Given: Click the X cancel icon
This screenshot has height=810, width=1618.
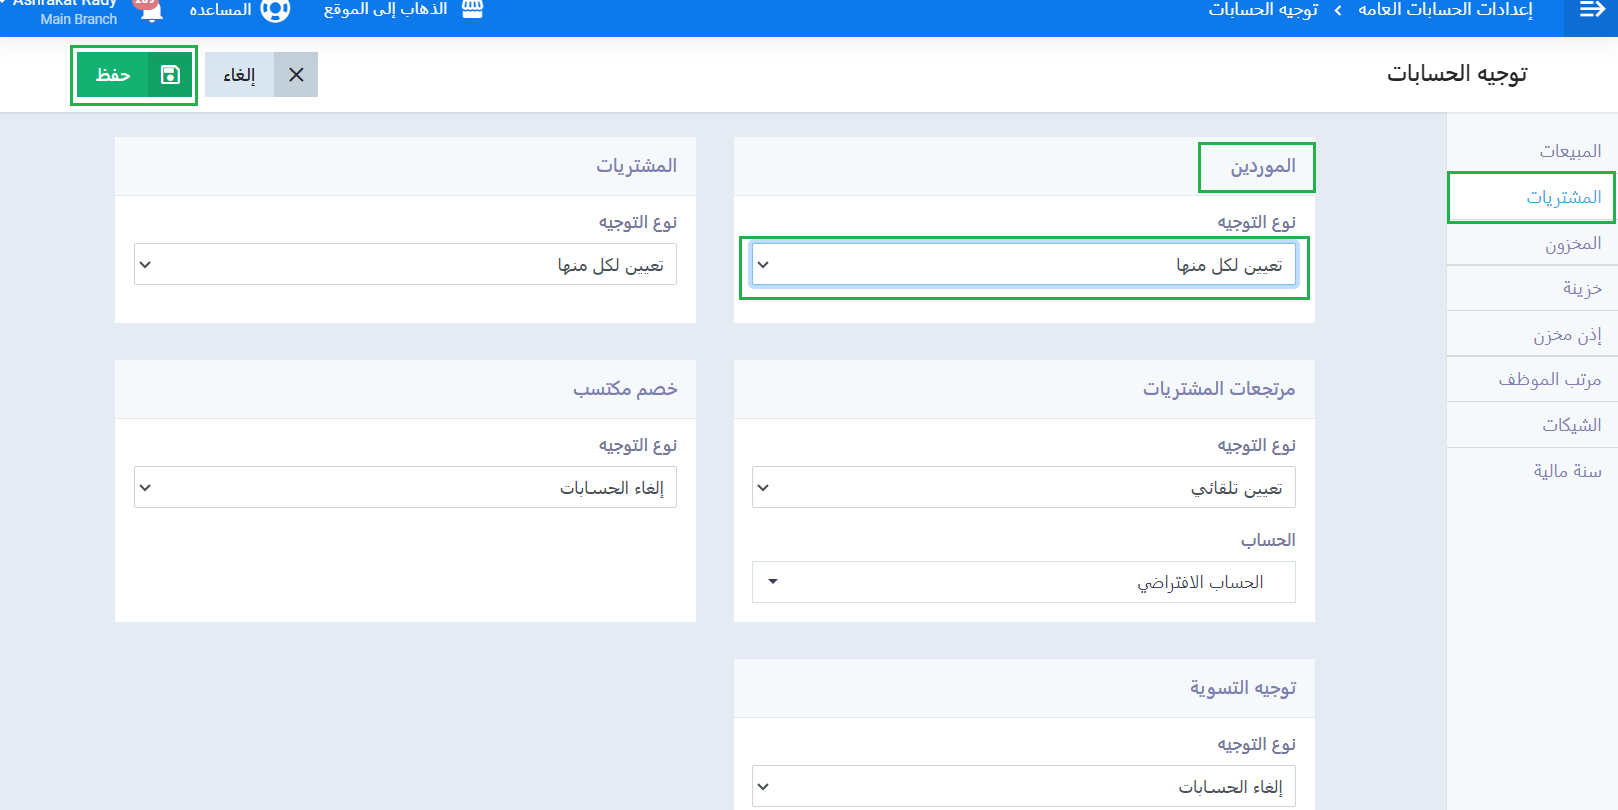Looking at the screenshot, I should 296,75.
